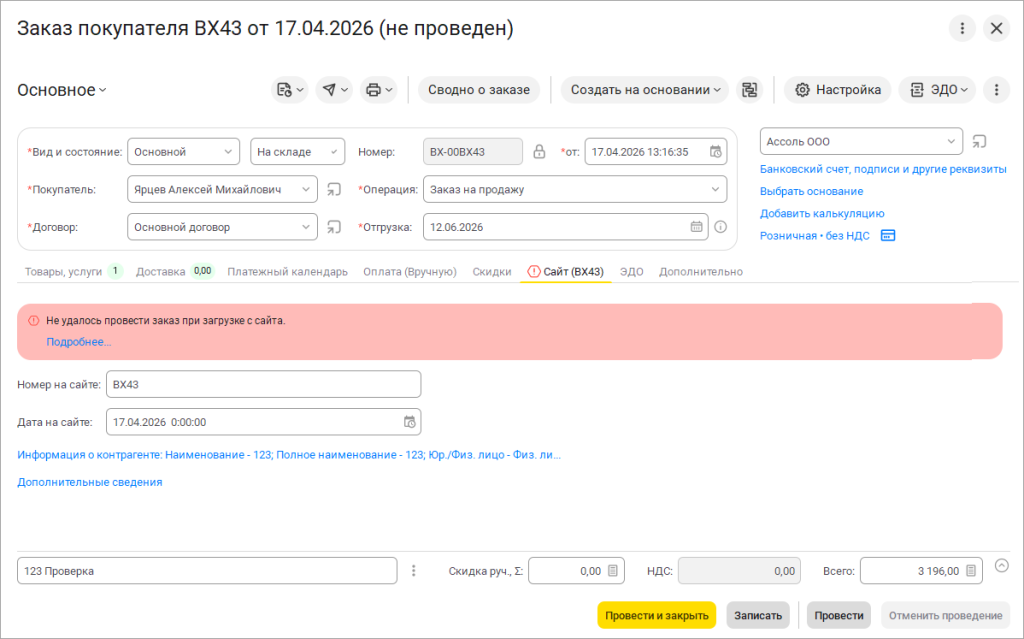Open calculator in Скидка руч. field

[x=613, y=571]
